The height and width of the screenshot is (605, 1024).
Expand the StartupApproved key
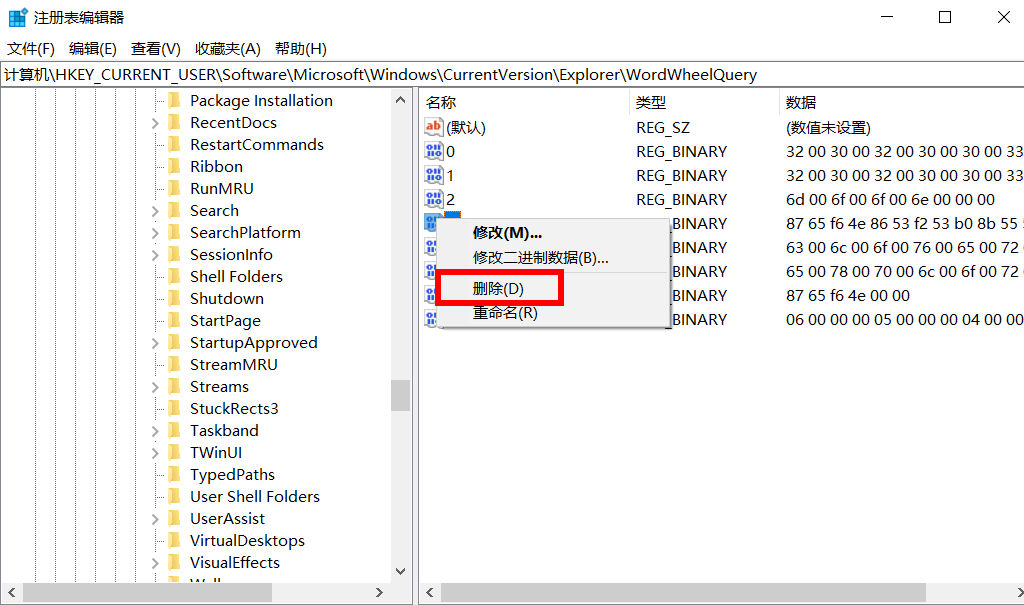[x=155, y=343]
